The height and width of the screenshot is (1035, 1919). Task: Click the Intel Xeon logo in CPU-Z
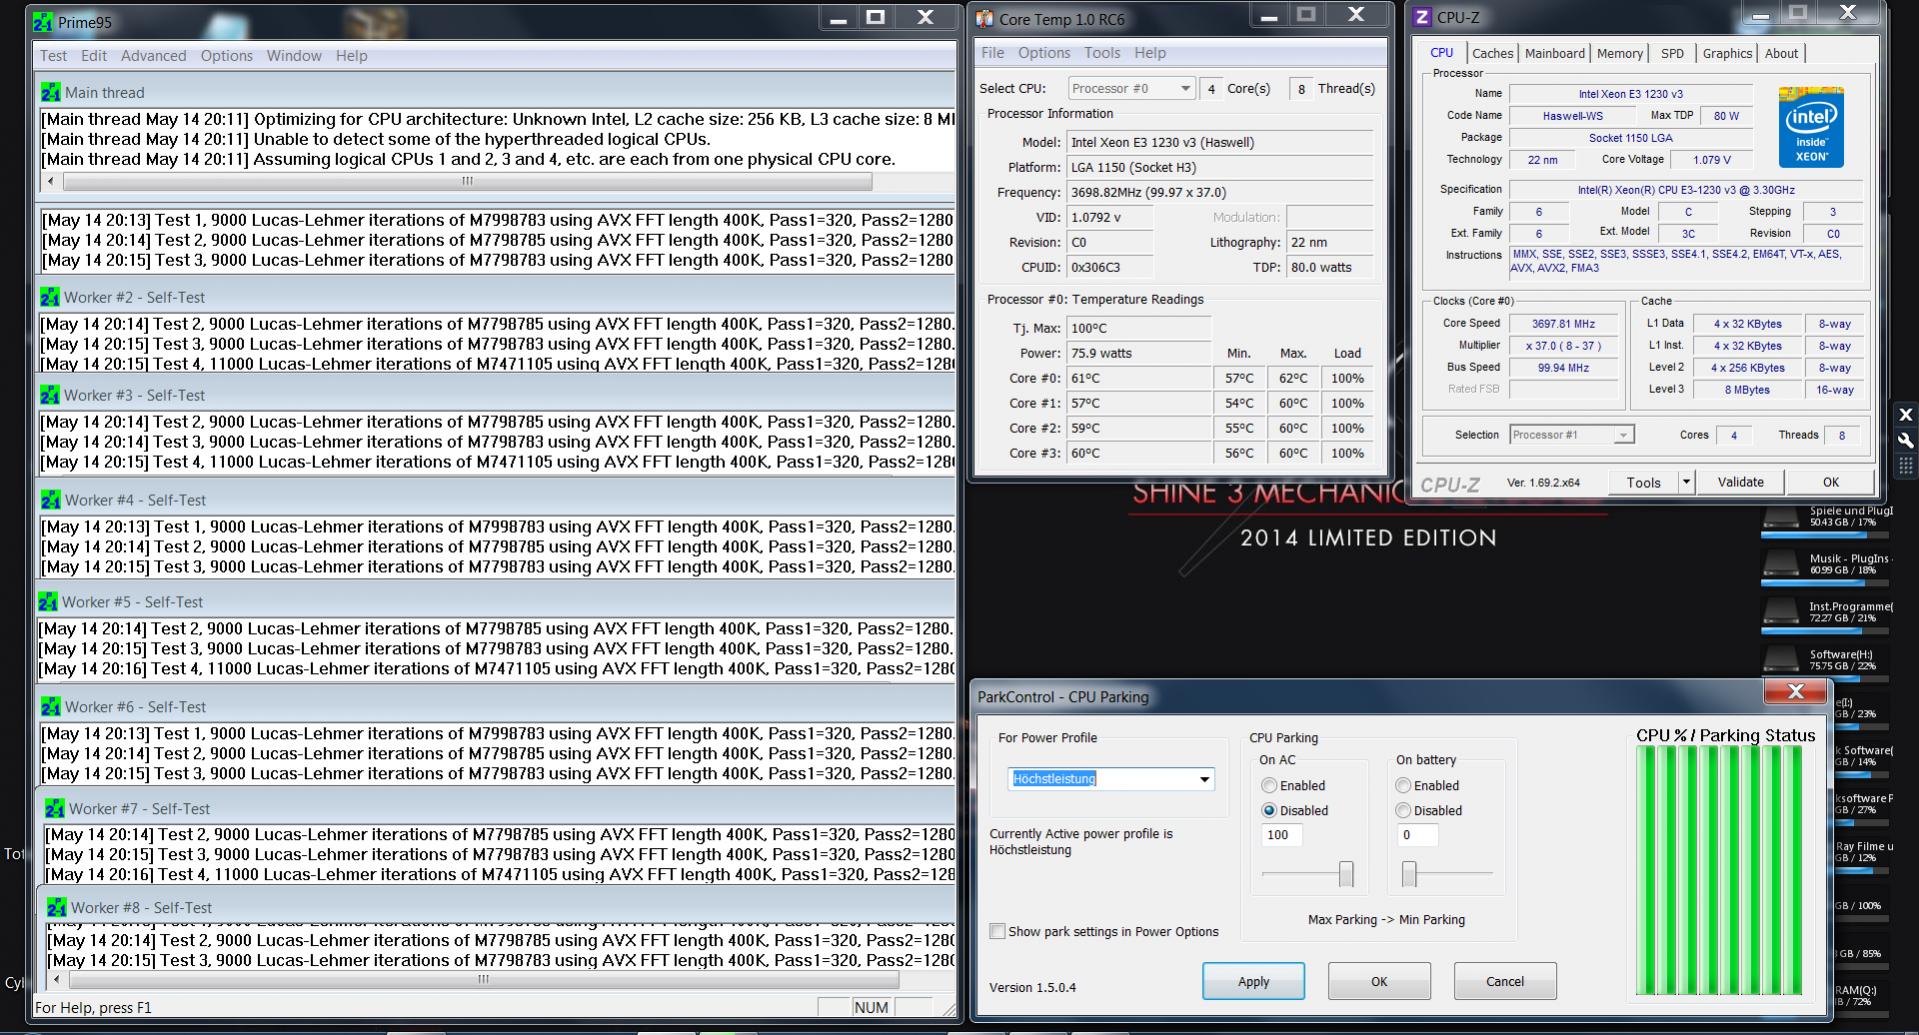click(x=1811, y=128)
